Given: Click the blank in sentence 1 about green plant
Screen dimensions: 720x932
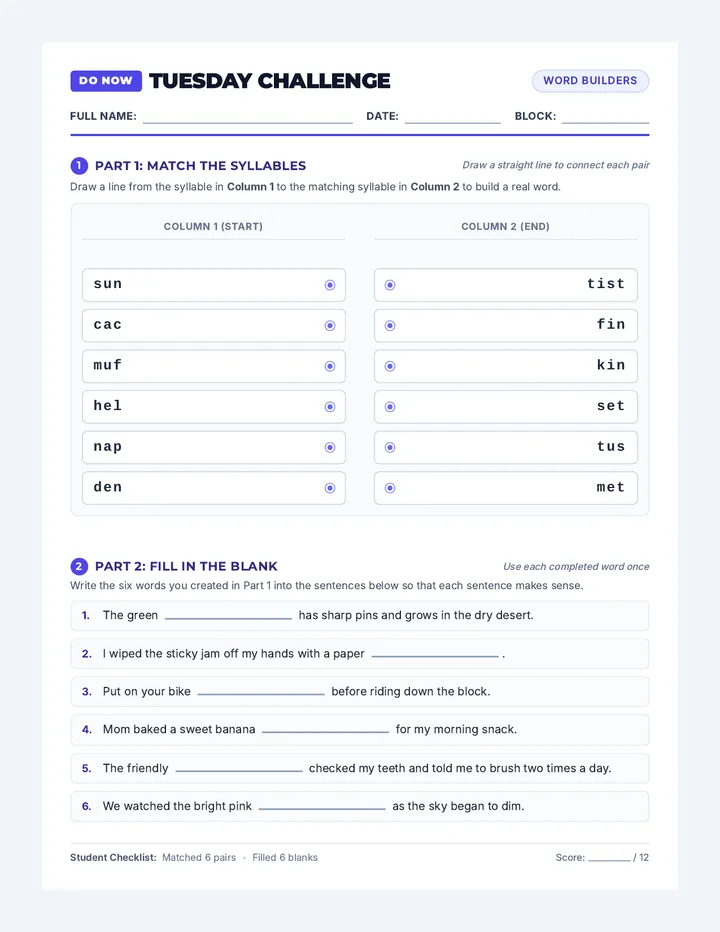Looking at the screenshot, I should point(228,616).
